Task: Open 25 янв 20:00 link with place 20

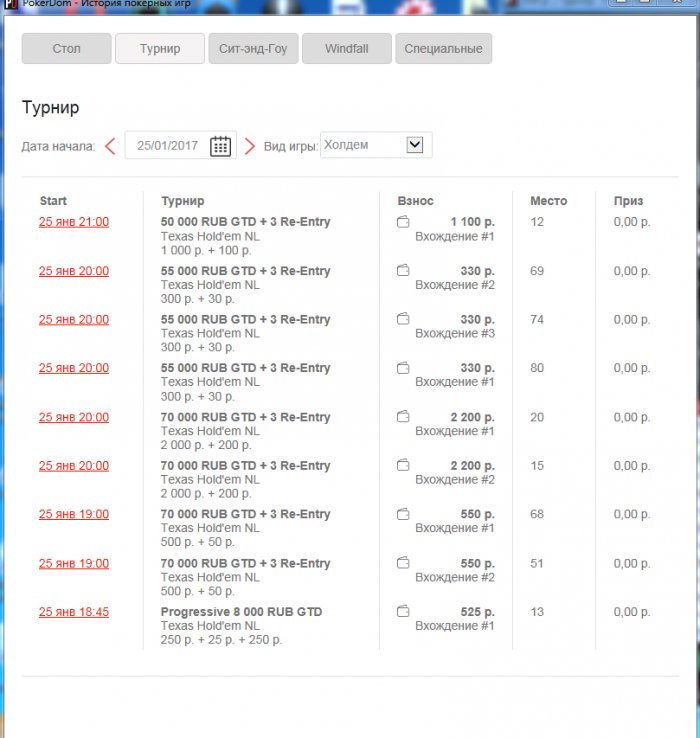Action: point(74,417)
